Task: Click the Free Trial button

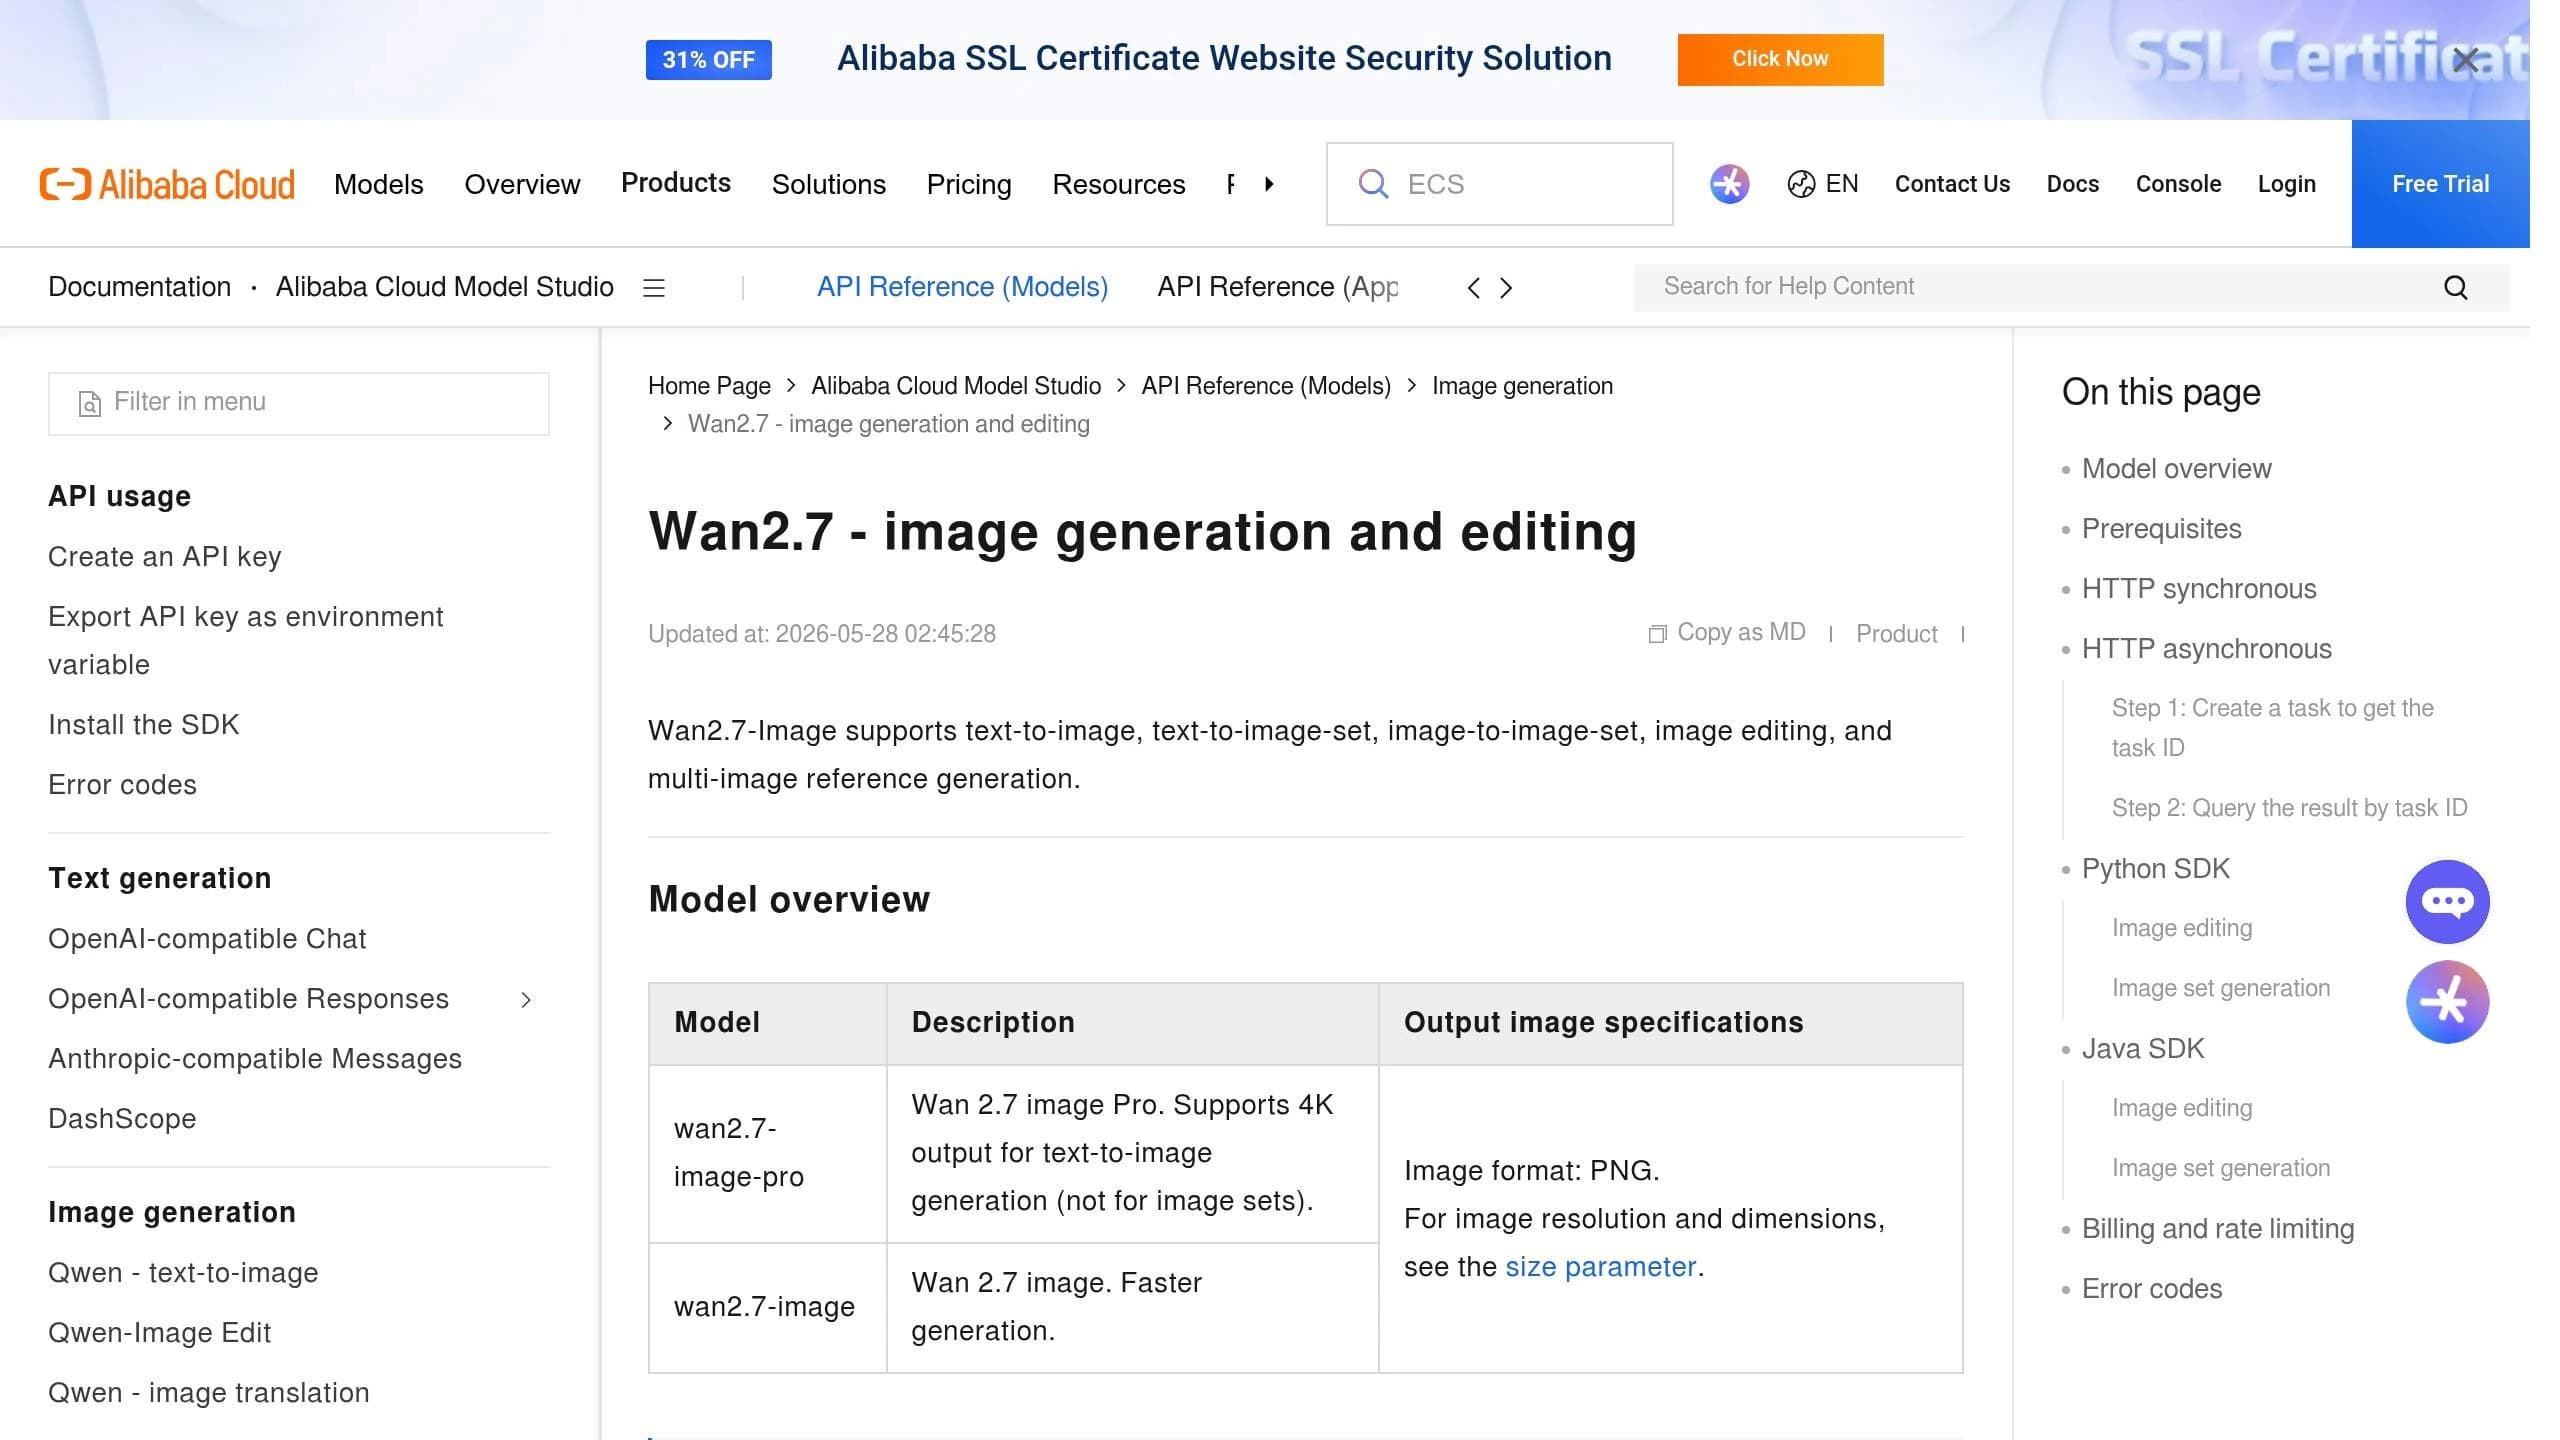Action: pos(2440,184)
